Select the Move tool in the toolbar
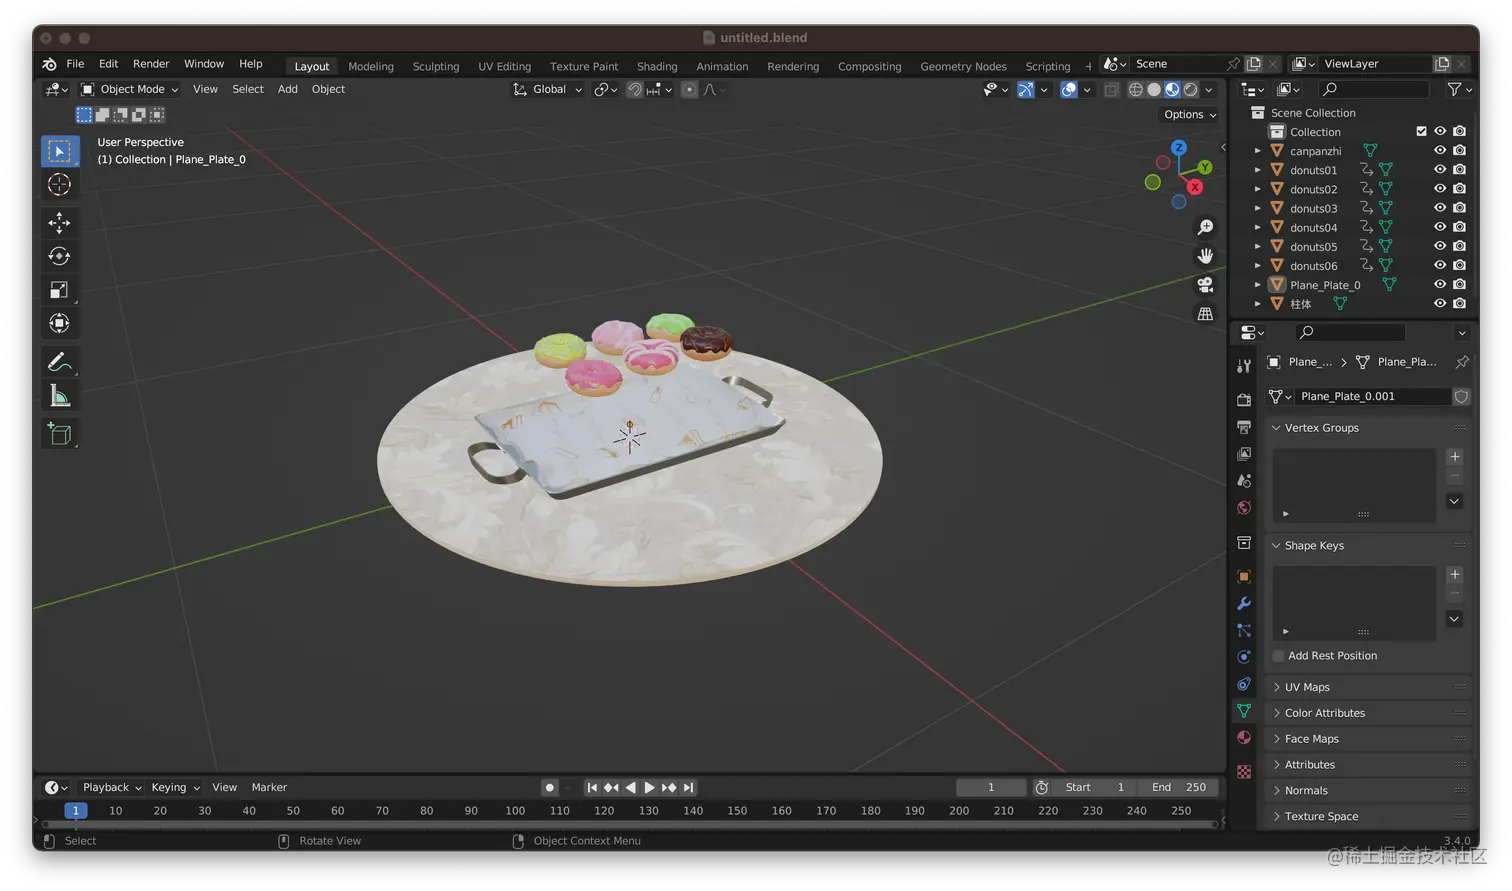Image resolution: width=1512 pixels, height=891 pixels. pyautogui.click(x=59, y=222)
